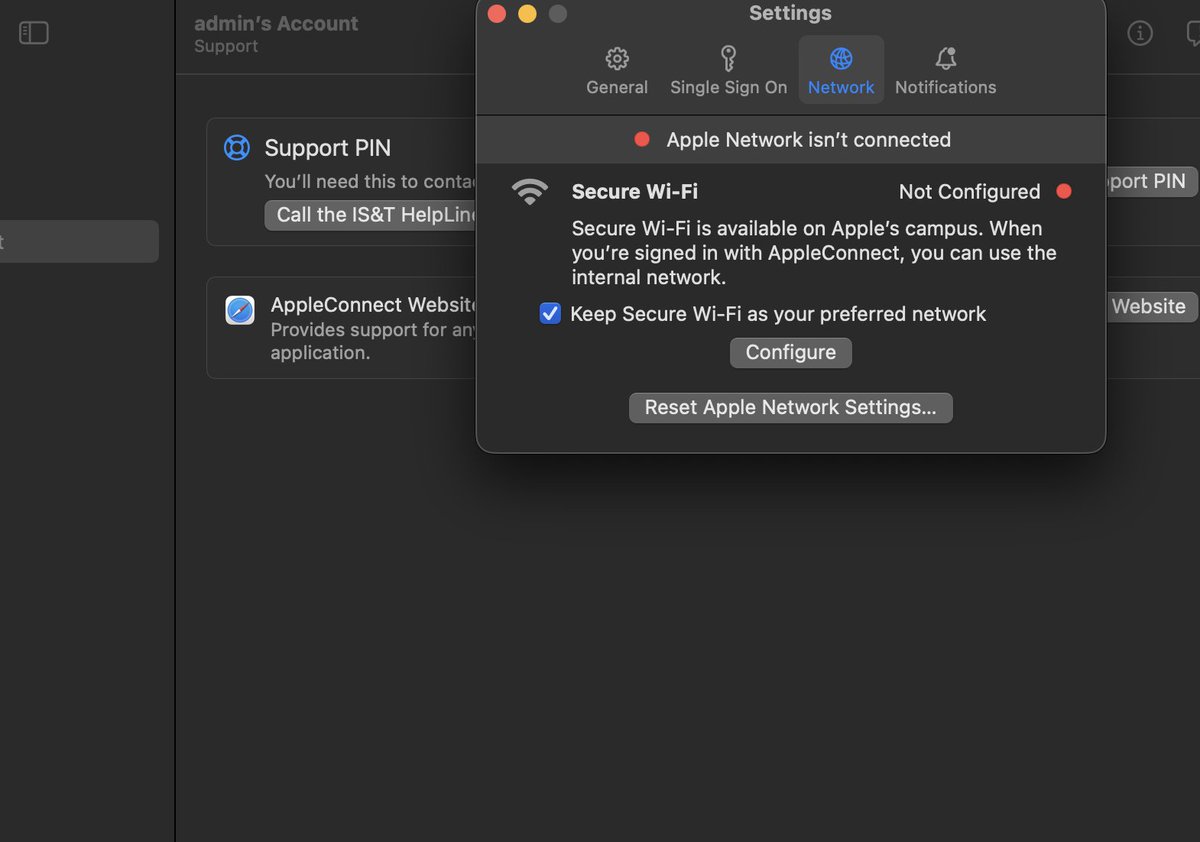Click the red status dot beside Not Configured
Viewport: 1200px width, 842px height.
click(1064, 191)
